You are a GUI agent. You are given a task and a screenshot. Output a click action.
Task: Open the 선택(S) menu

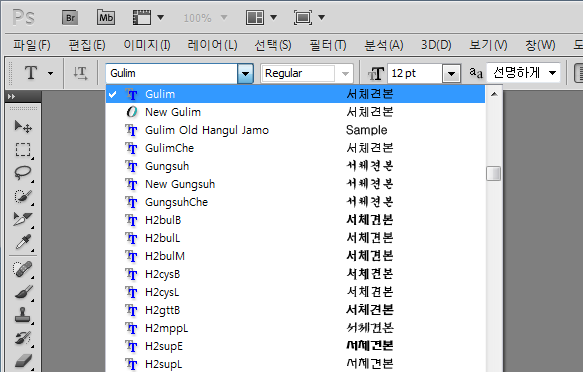[x=273, y=45]
